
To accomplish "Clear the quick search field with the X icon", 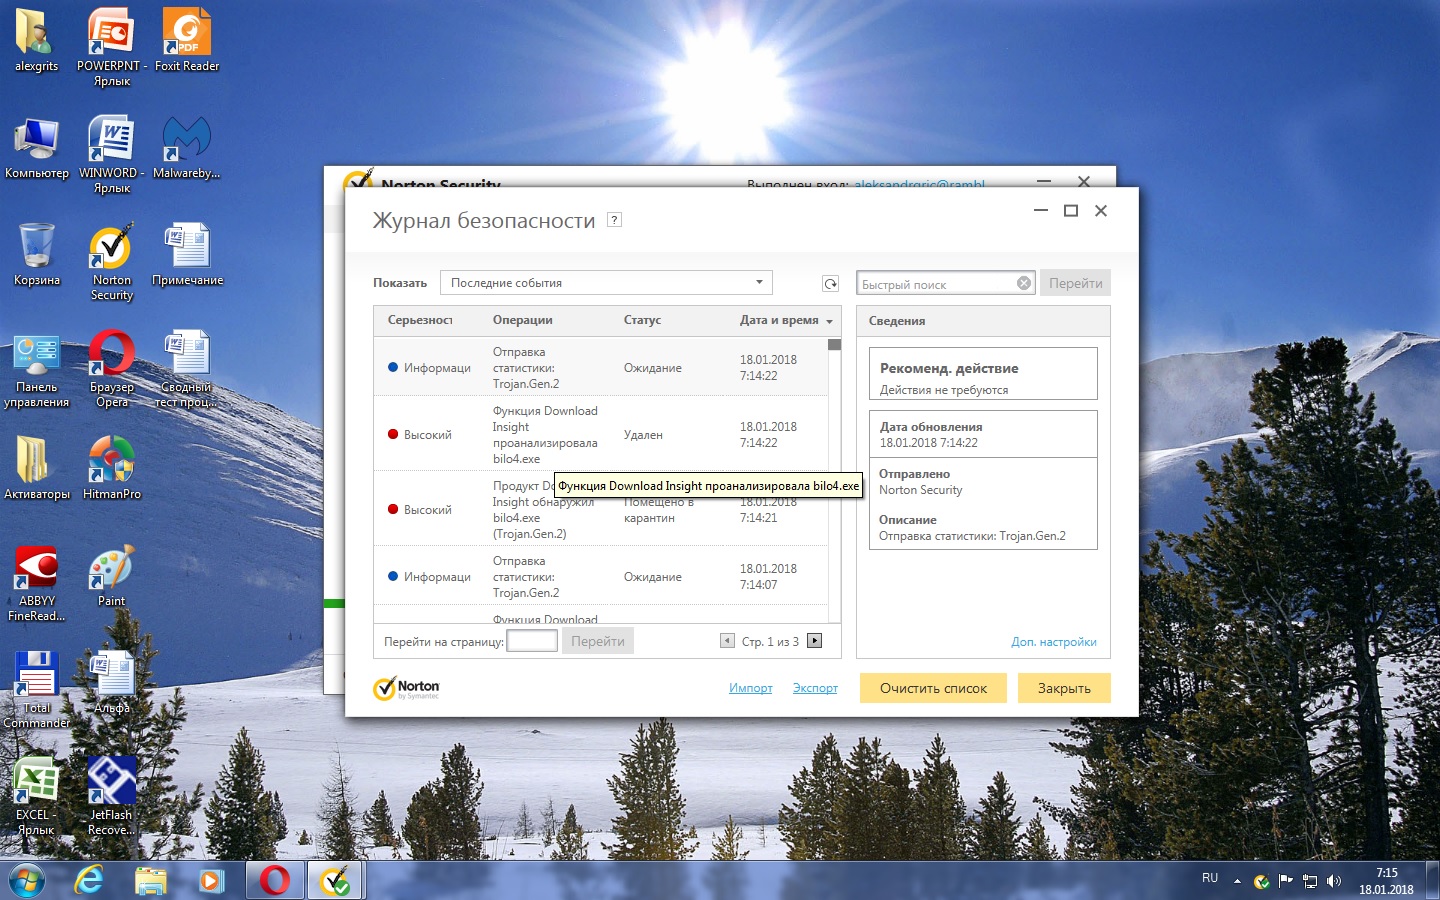I will 1023,283.
